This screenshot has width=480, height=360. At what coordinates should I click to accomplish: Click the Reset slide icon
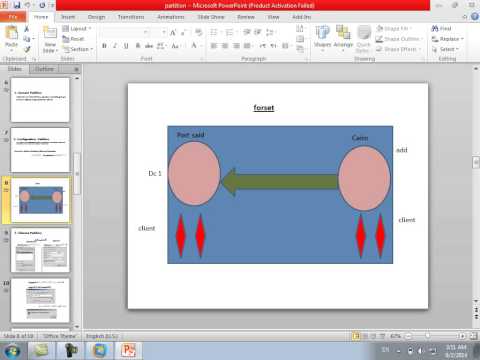coord(74,39)
